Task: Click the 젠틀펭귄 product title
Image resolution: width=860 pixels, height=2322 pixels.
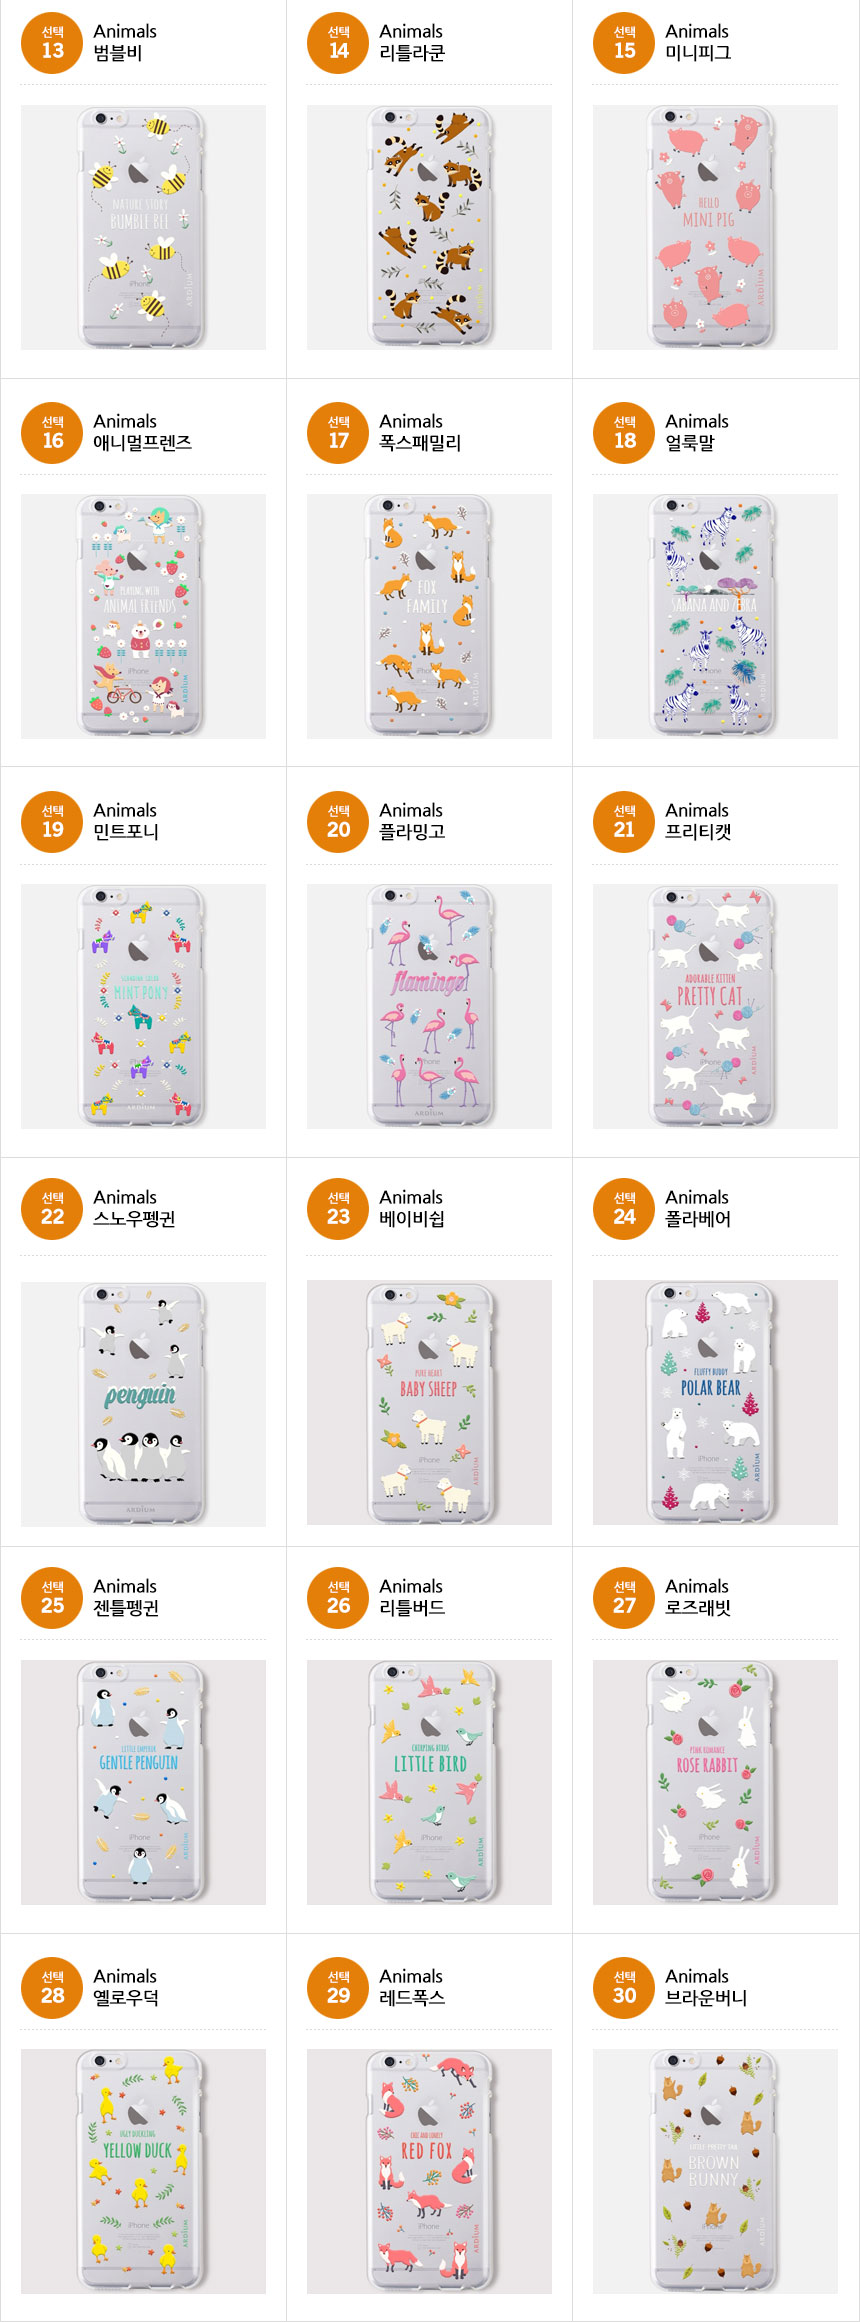Action: point(126,1608)
